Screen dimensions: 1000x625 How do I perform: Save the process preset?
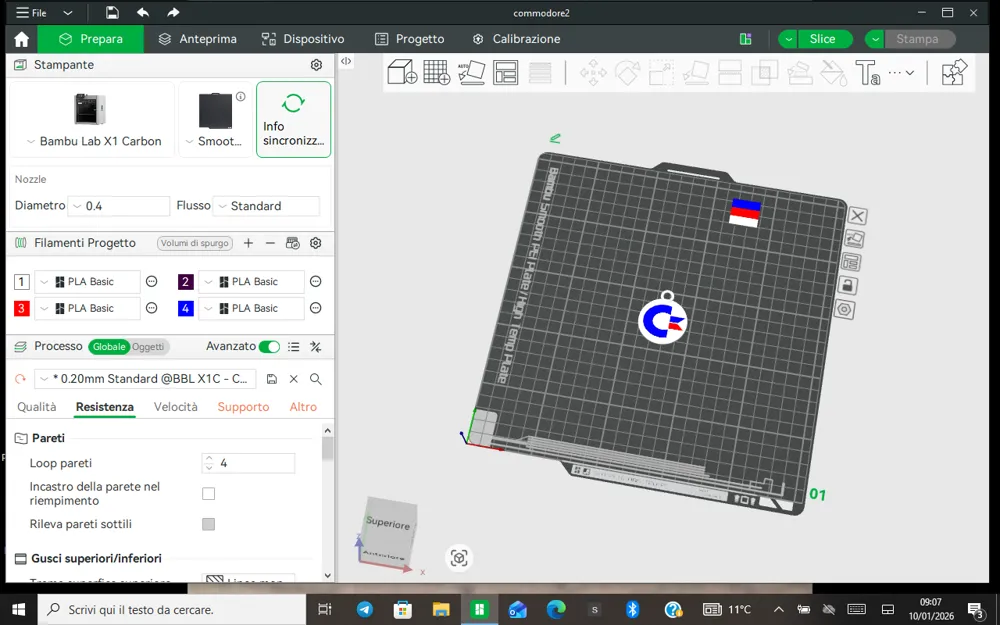[x=272, y=379]
